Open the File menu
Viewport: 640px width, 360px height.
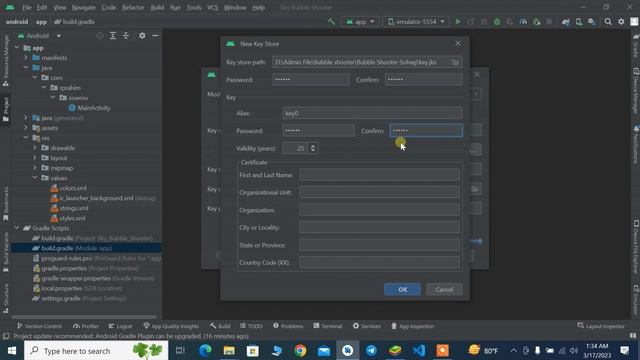point(27,7)
